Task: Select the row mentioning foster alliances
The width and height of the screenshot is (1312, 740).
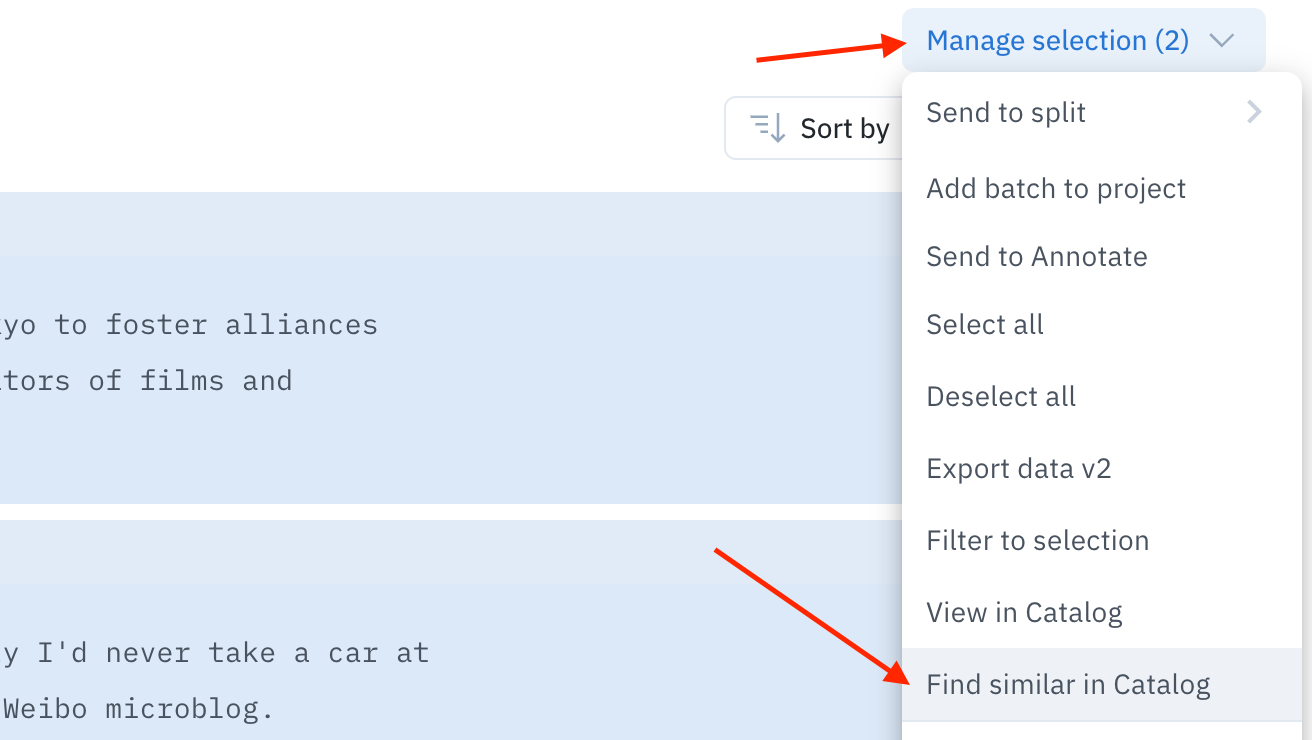Action: (451, 380)
